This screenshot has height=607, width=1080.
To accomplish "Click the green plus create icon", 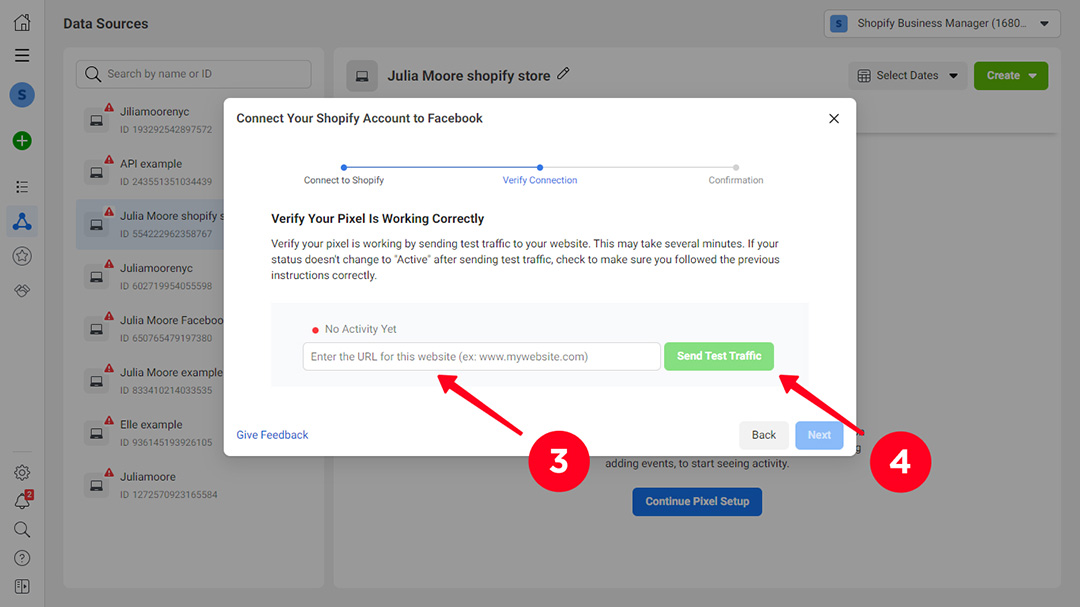I will pos(22,141).
